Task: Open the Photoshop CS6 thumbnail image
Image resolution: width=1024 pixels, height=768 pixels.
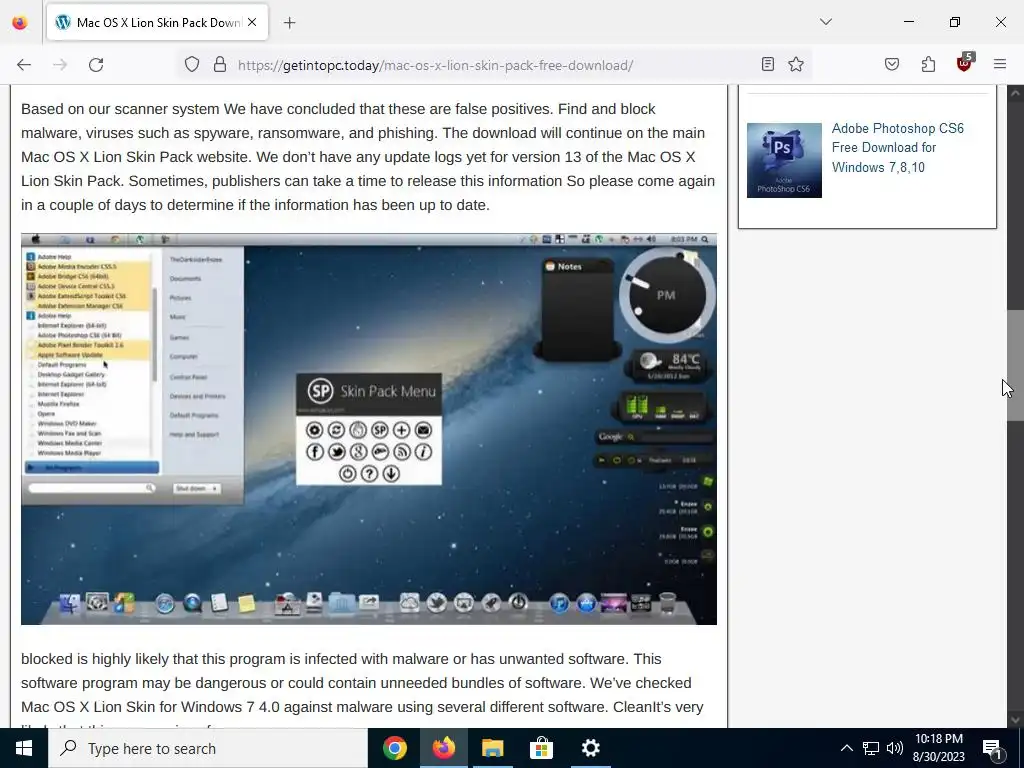Action: coord(784,160)
